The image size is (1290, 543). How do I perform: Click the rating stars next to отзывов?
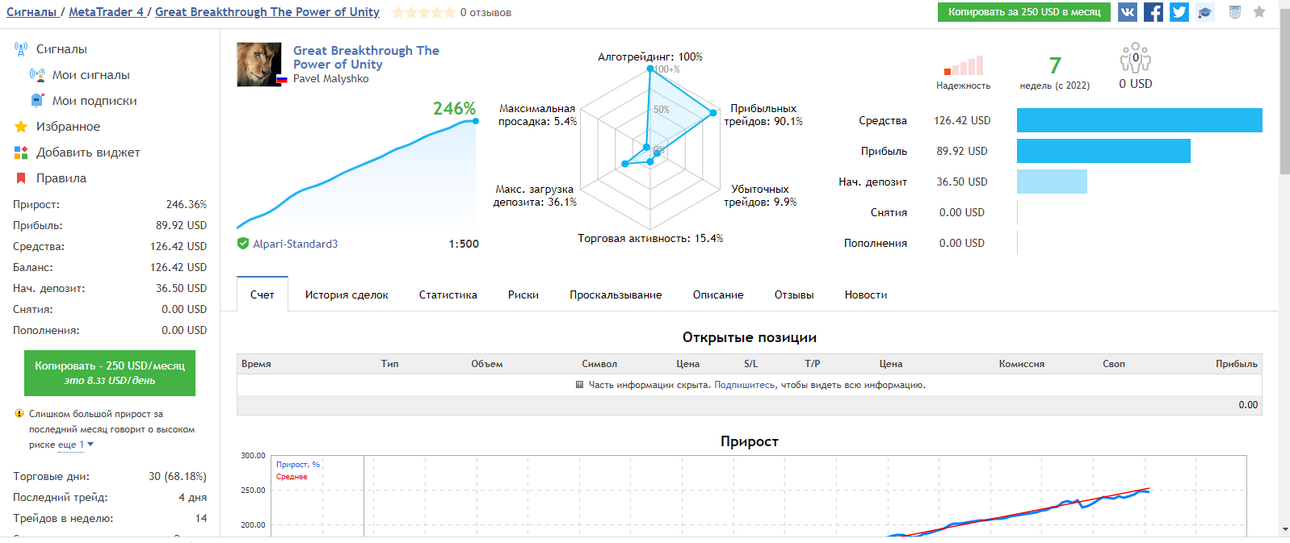tap(422, 13)
